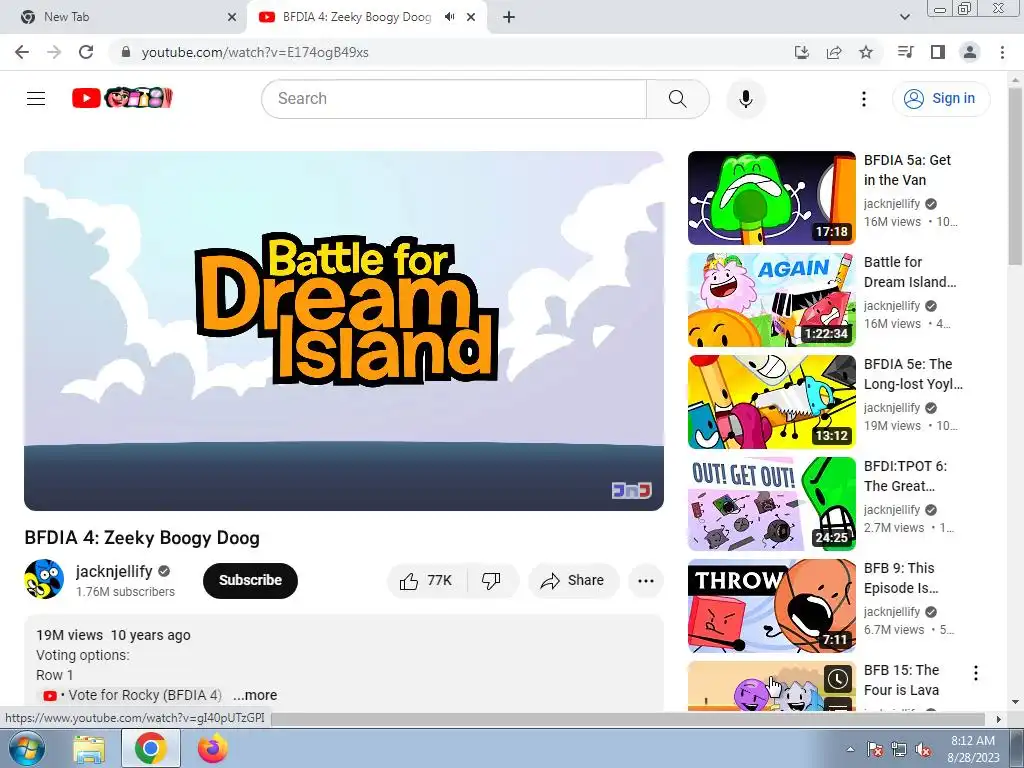Bookmark this page with star icon

pyautogui.click(x=866, y=52)
